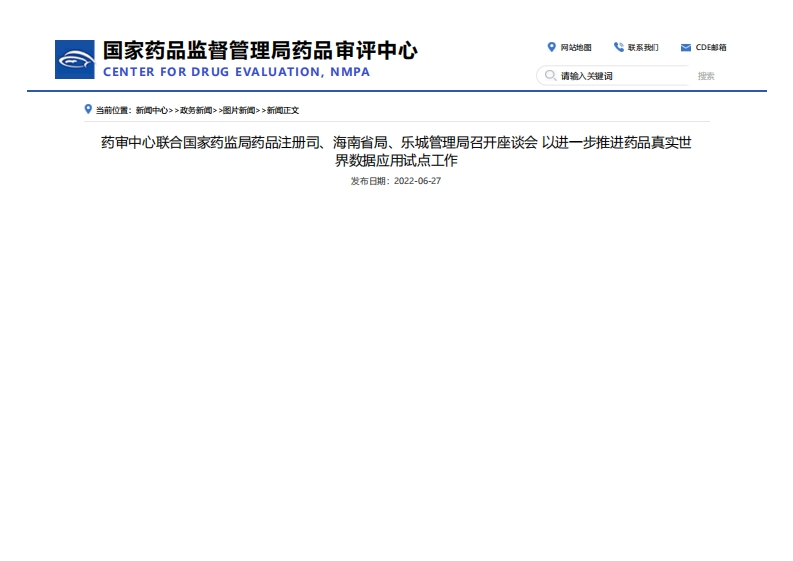This screenshot has width=793, height=561.
Task: Navigate to 图片新闻 breadcrumb item
Action: coord(239,110)
